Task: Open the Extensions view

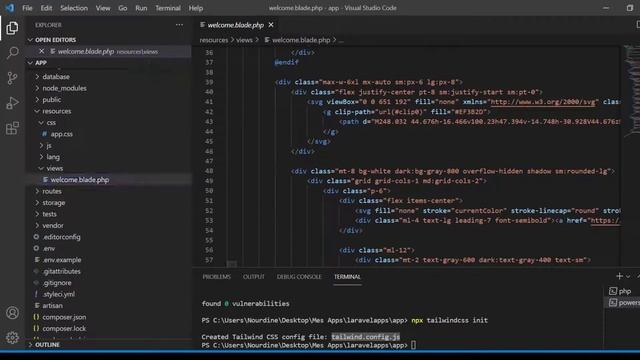Action: click(12, 128)
